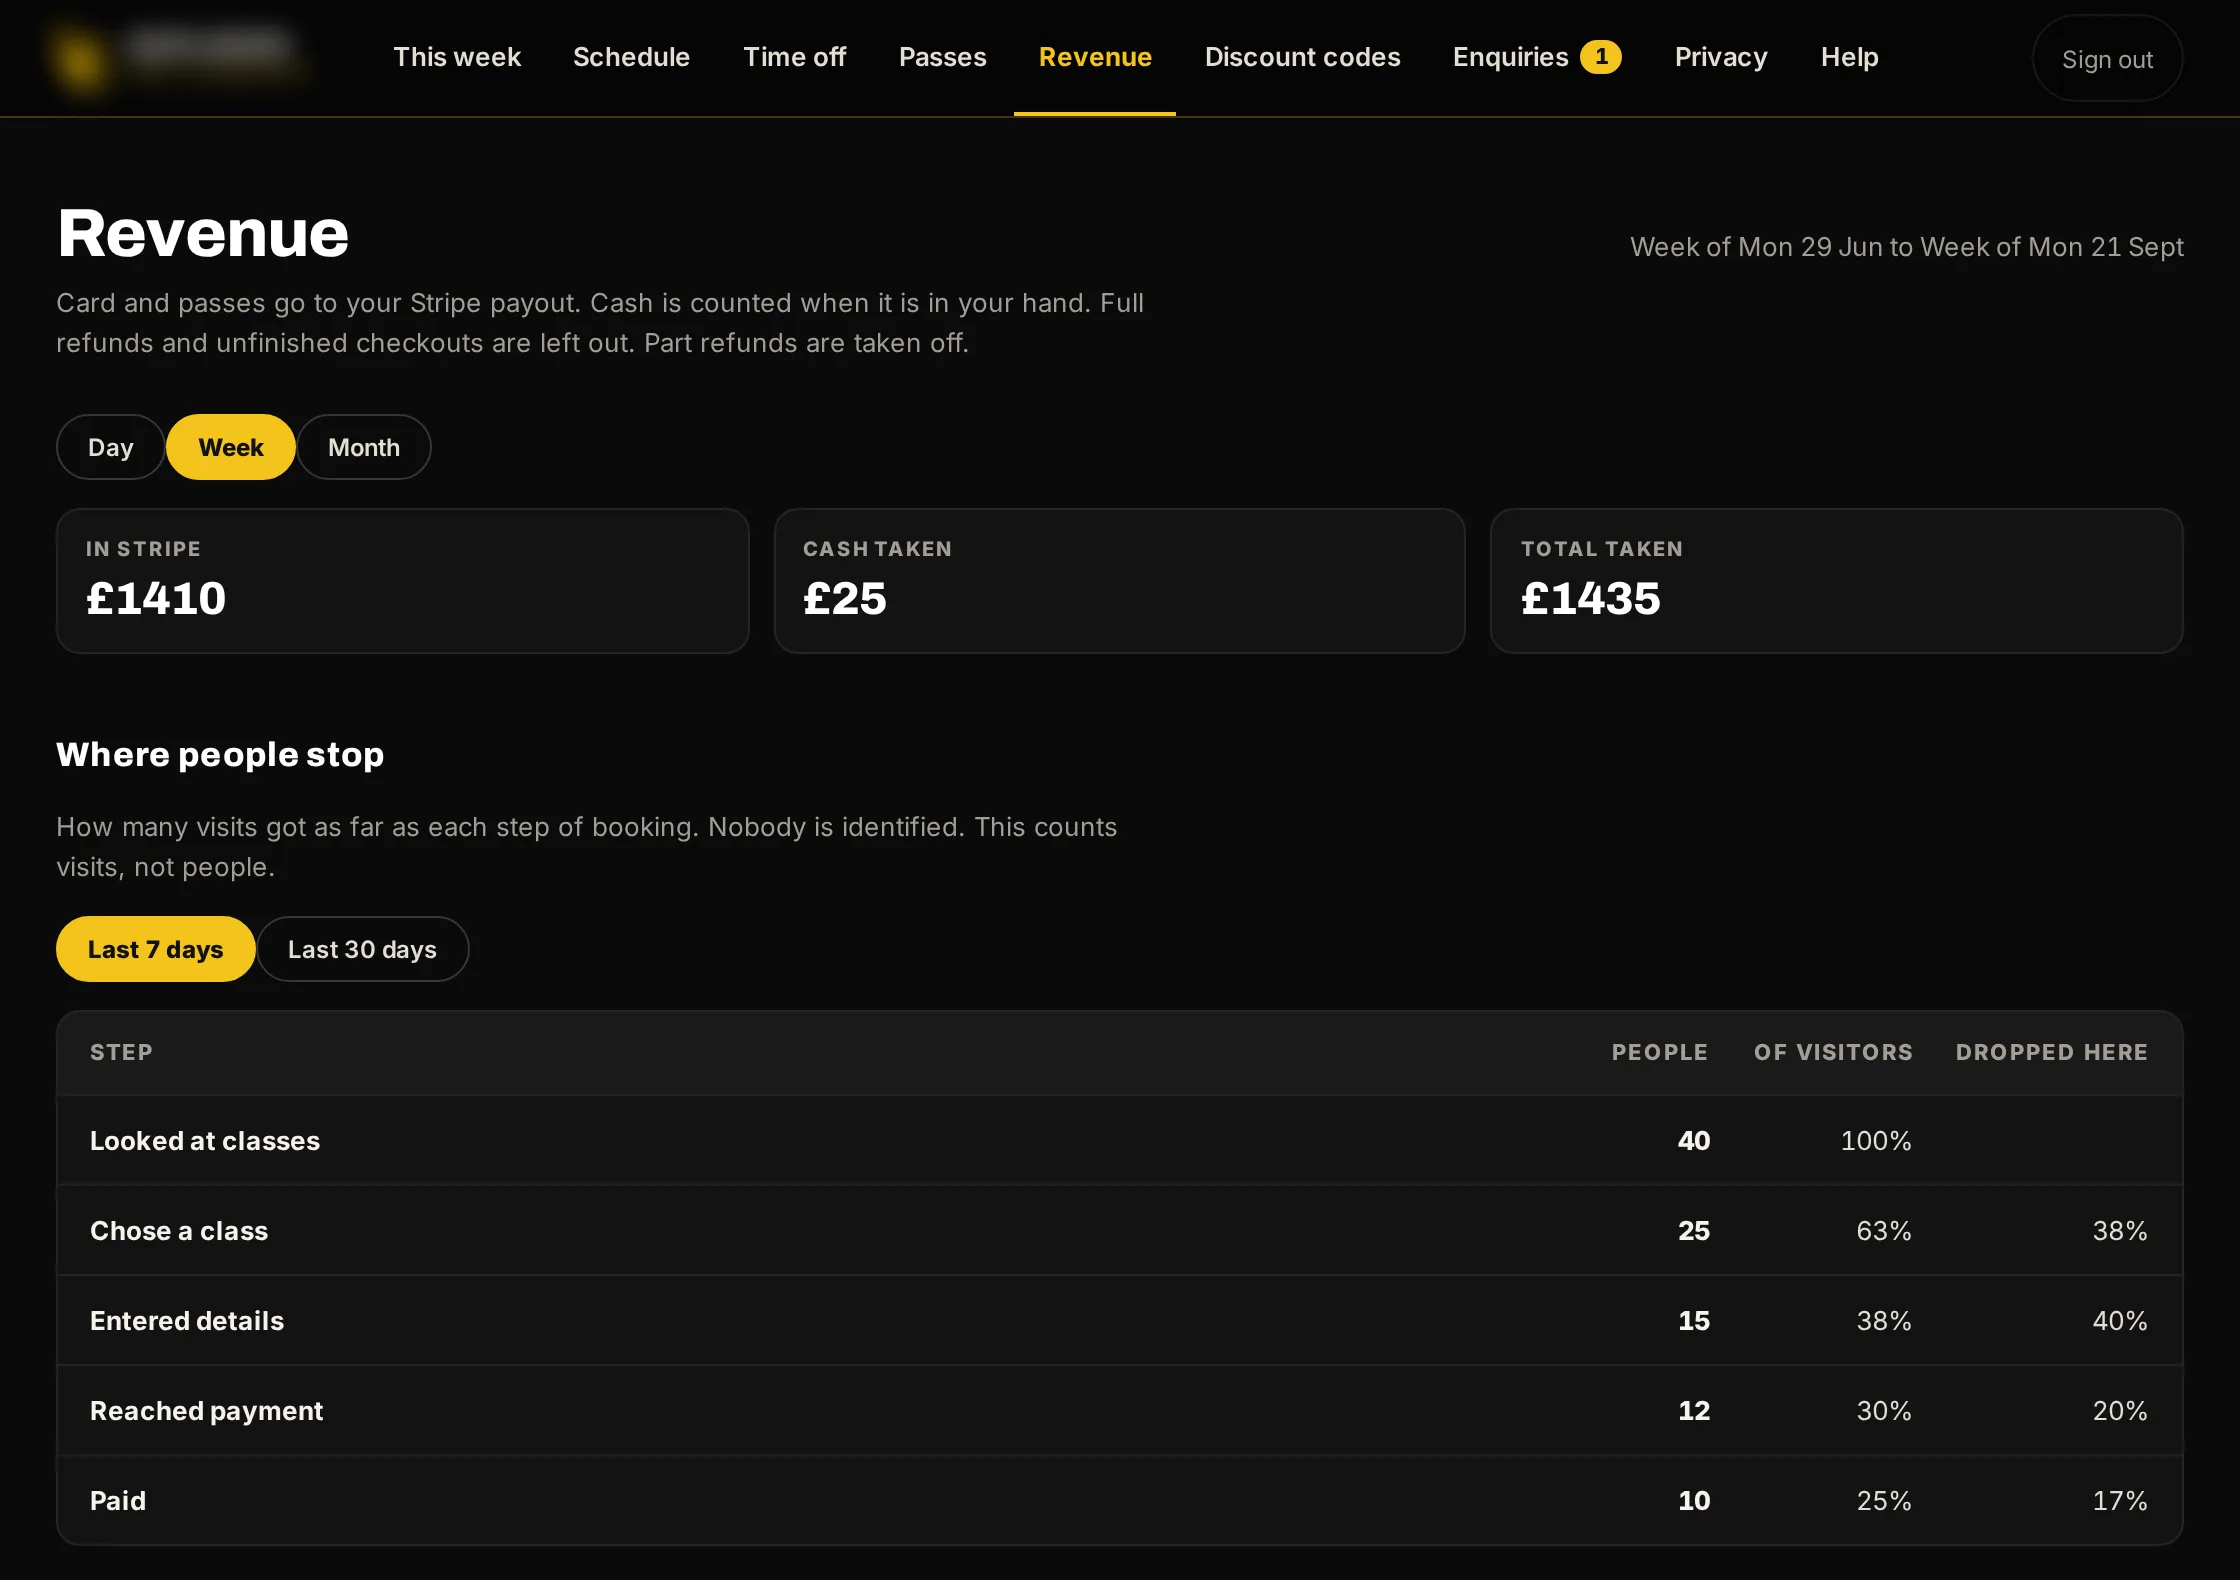Screen dimensions: 2240x1580
Task: Click the OF VISITORS column header
Action: (1832, 1052)
